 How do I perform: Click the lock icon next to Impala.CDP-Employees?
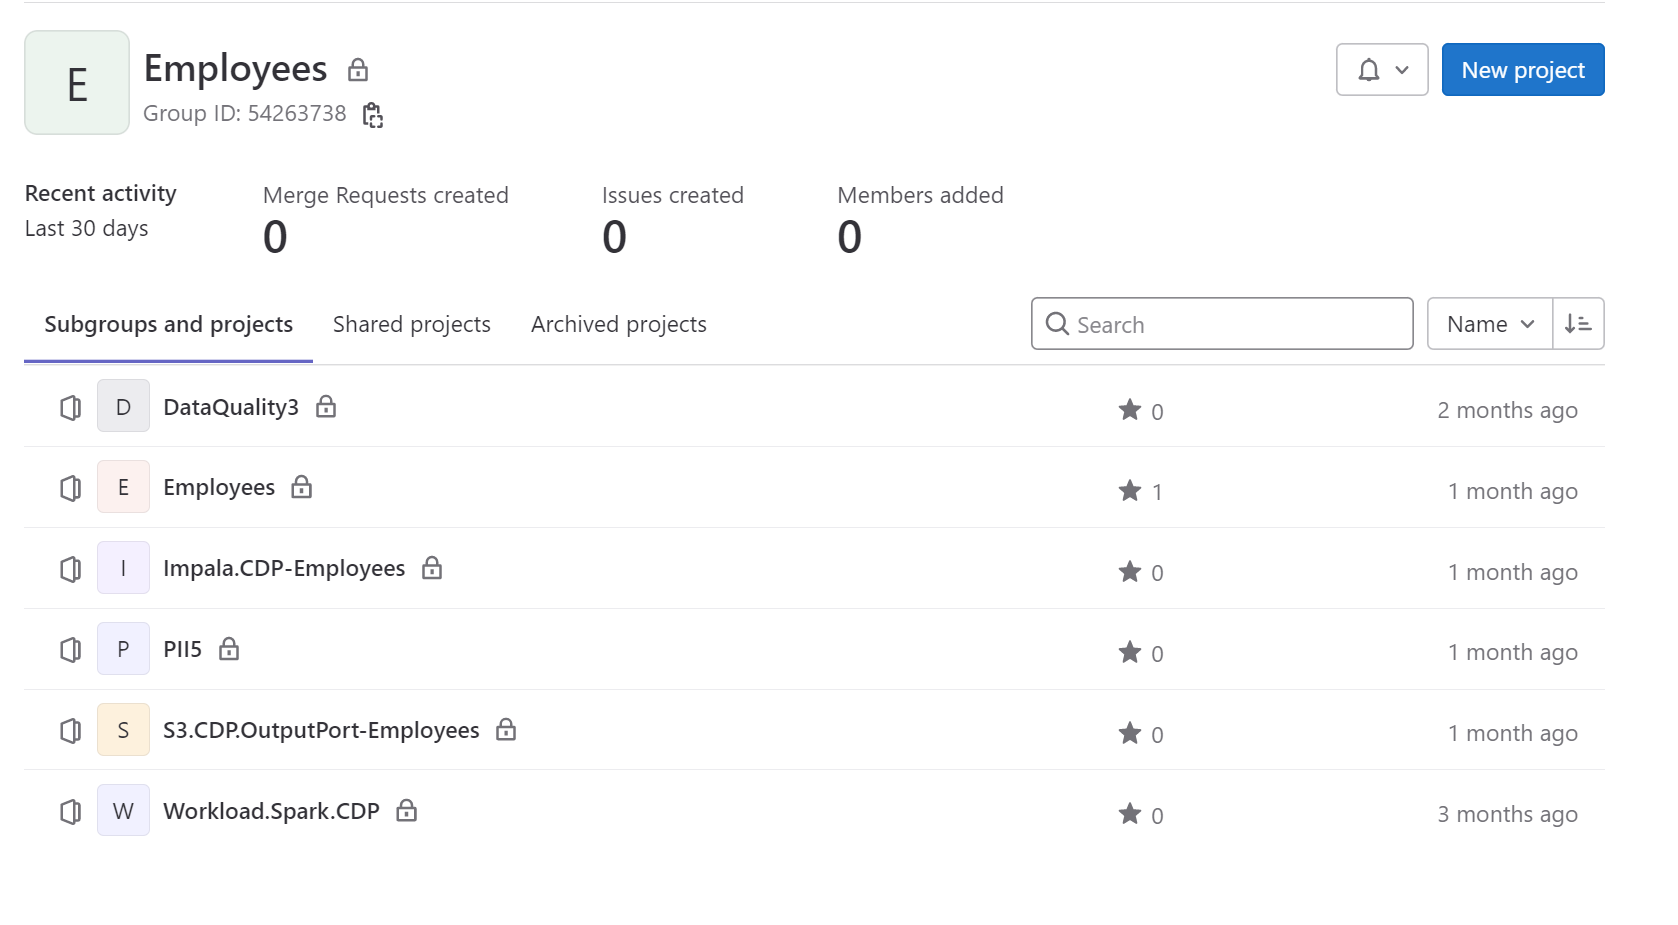click(x=431, y=568)
